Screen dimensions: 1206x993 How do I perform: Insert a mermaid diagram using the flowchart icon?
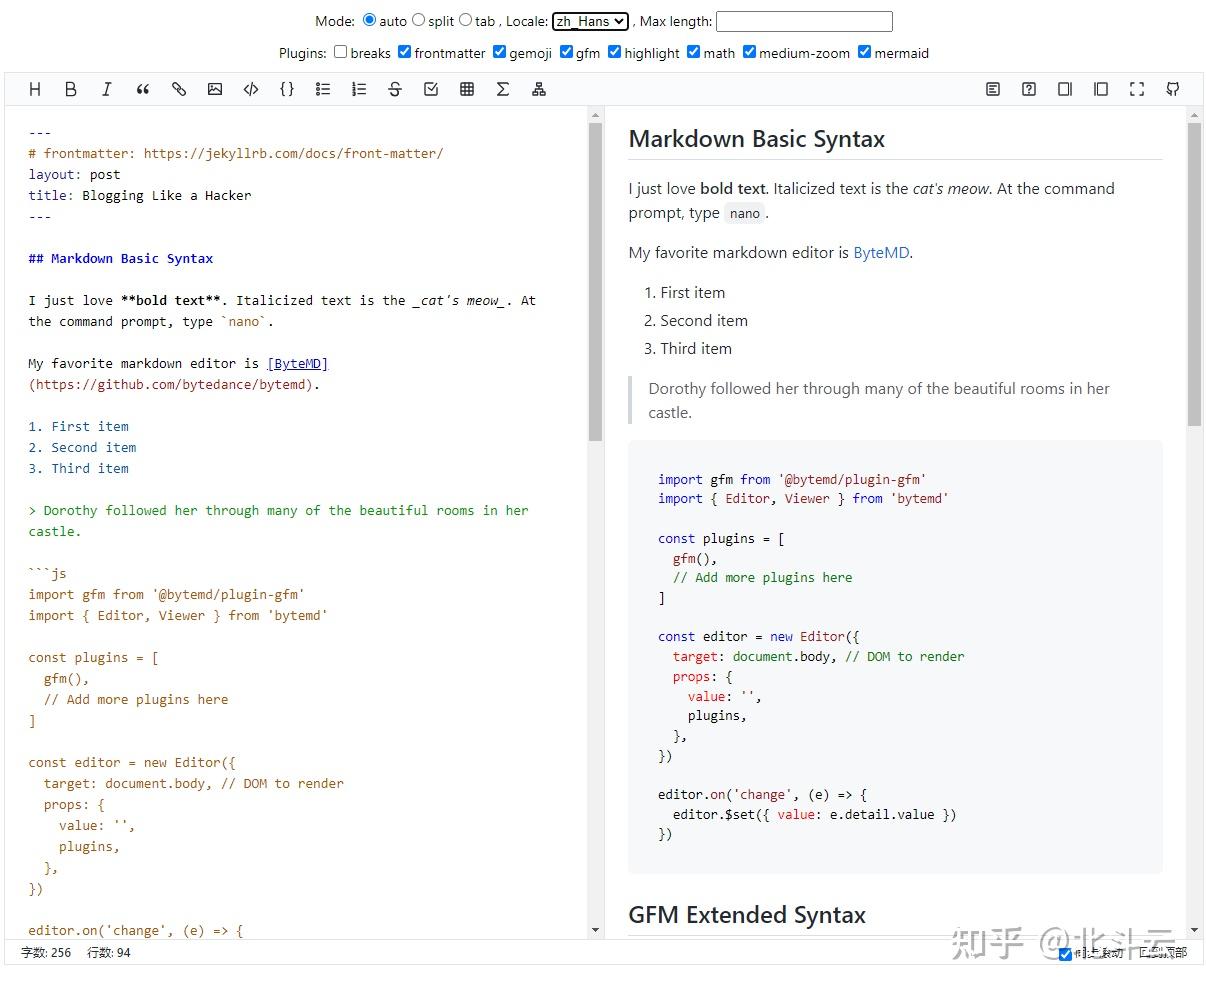539,89
